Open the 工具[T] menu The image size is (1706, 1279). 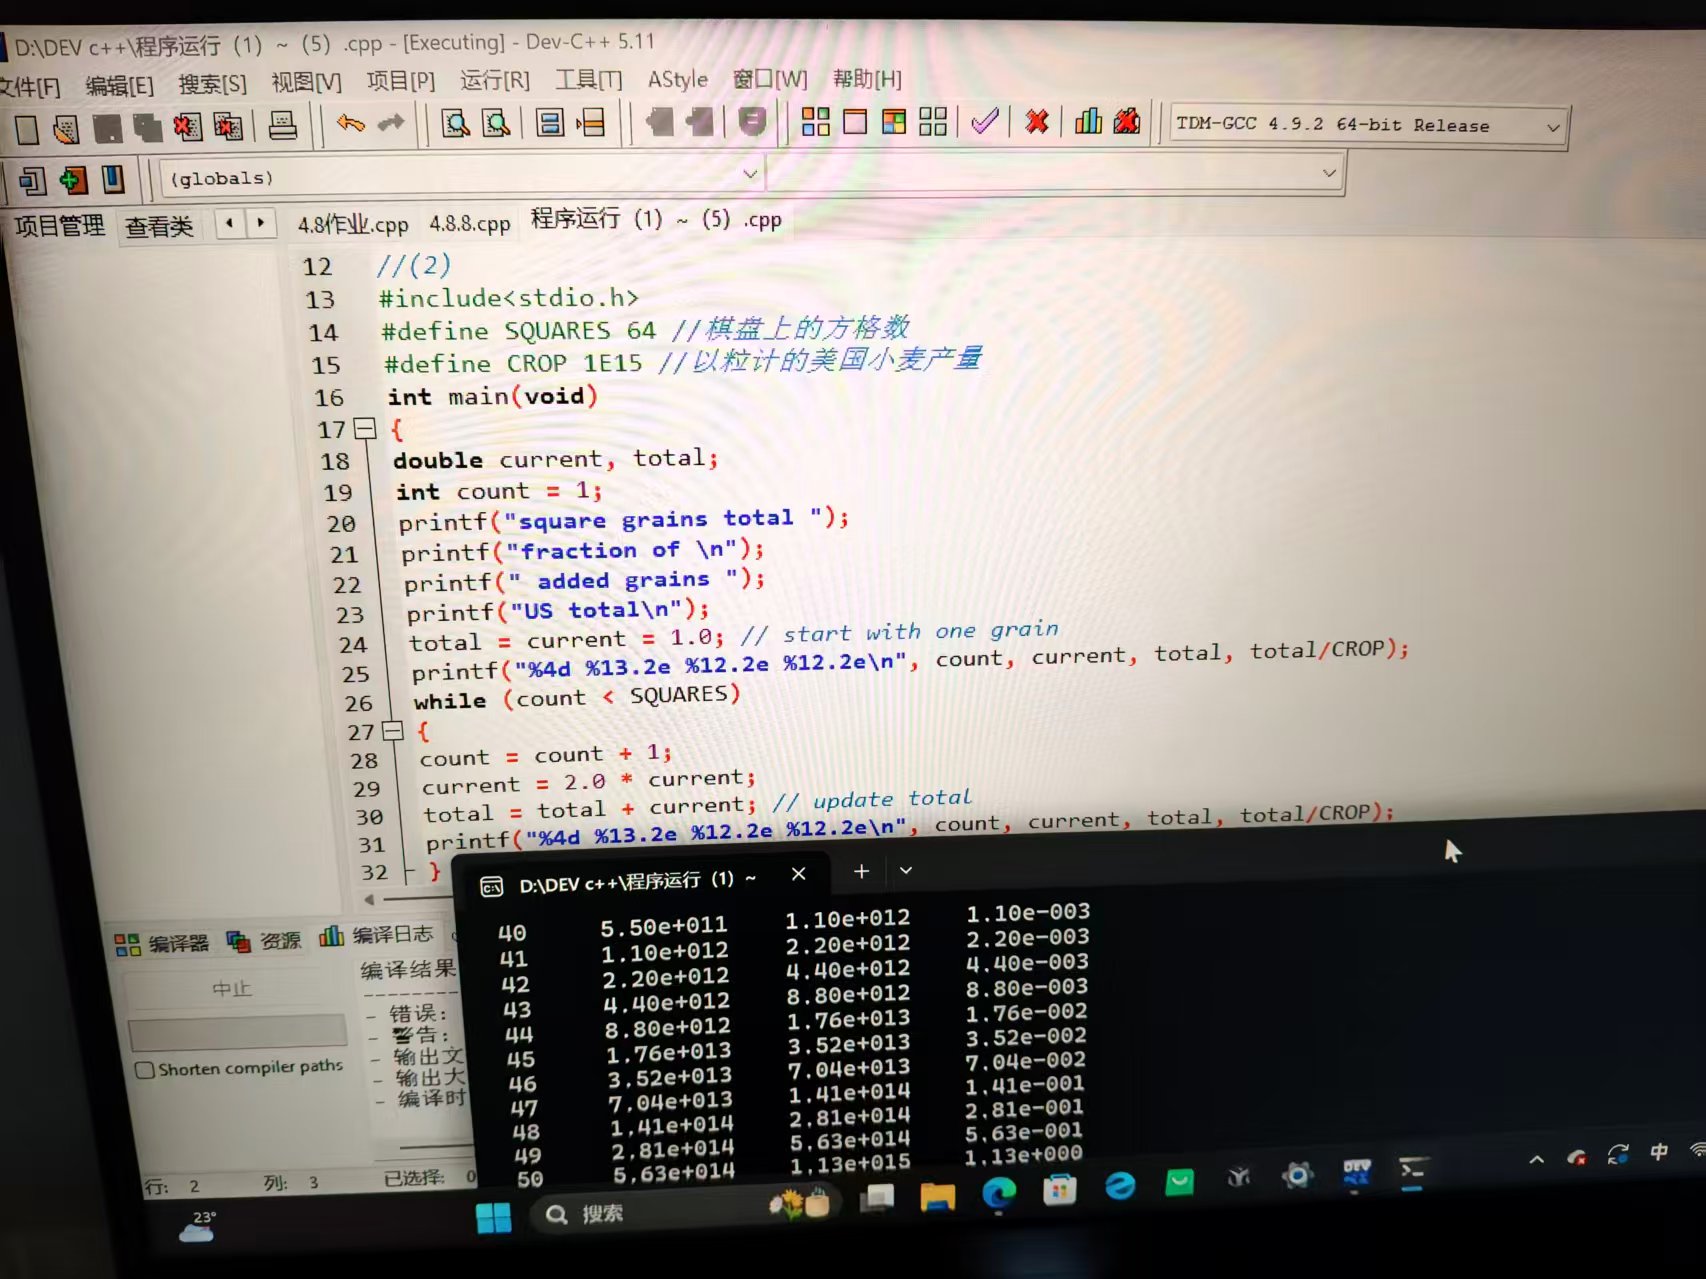click(588, 80)
